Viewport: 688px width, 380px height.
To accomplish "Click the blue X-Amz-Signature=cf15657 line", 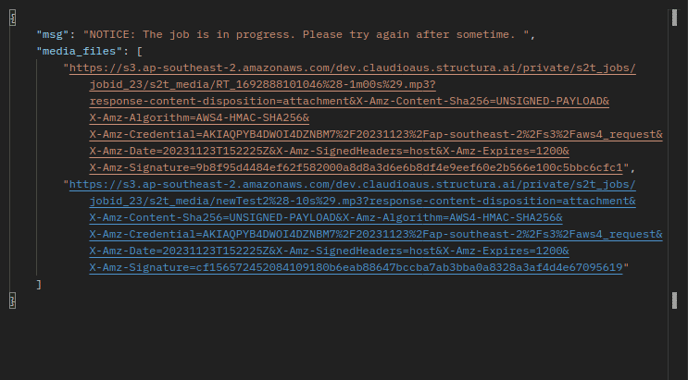I will [356, 267].
